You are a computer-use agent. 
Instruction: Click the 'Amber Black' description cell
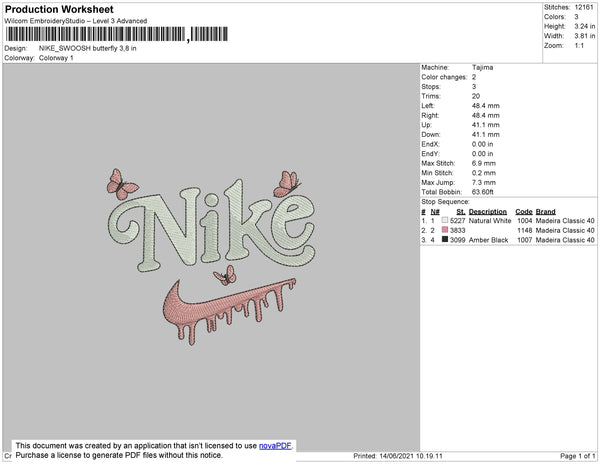coord(488,240)
